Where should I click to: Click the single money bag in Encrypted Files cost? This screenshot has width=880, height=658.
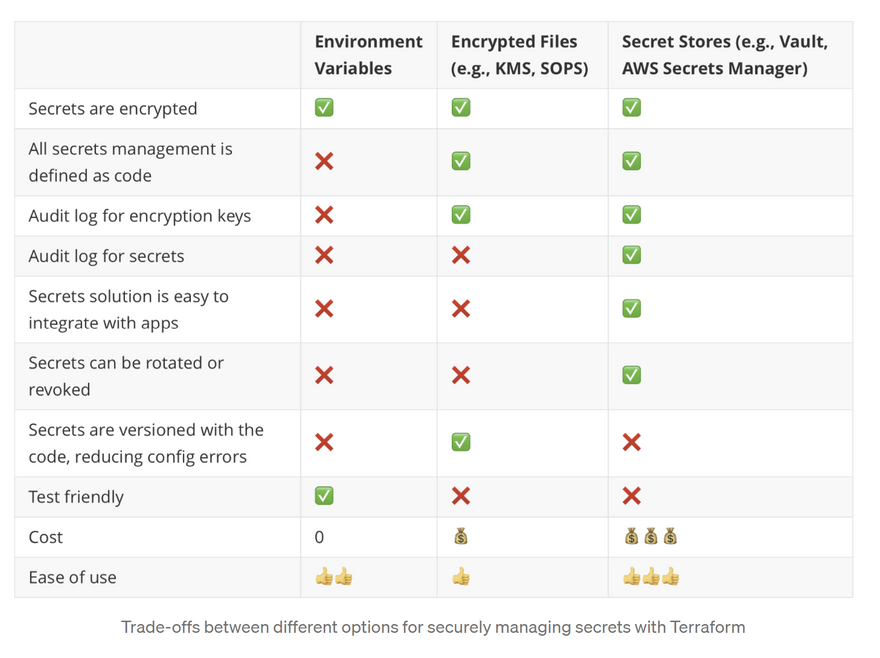460,537
